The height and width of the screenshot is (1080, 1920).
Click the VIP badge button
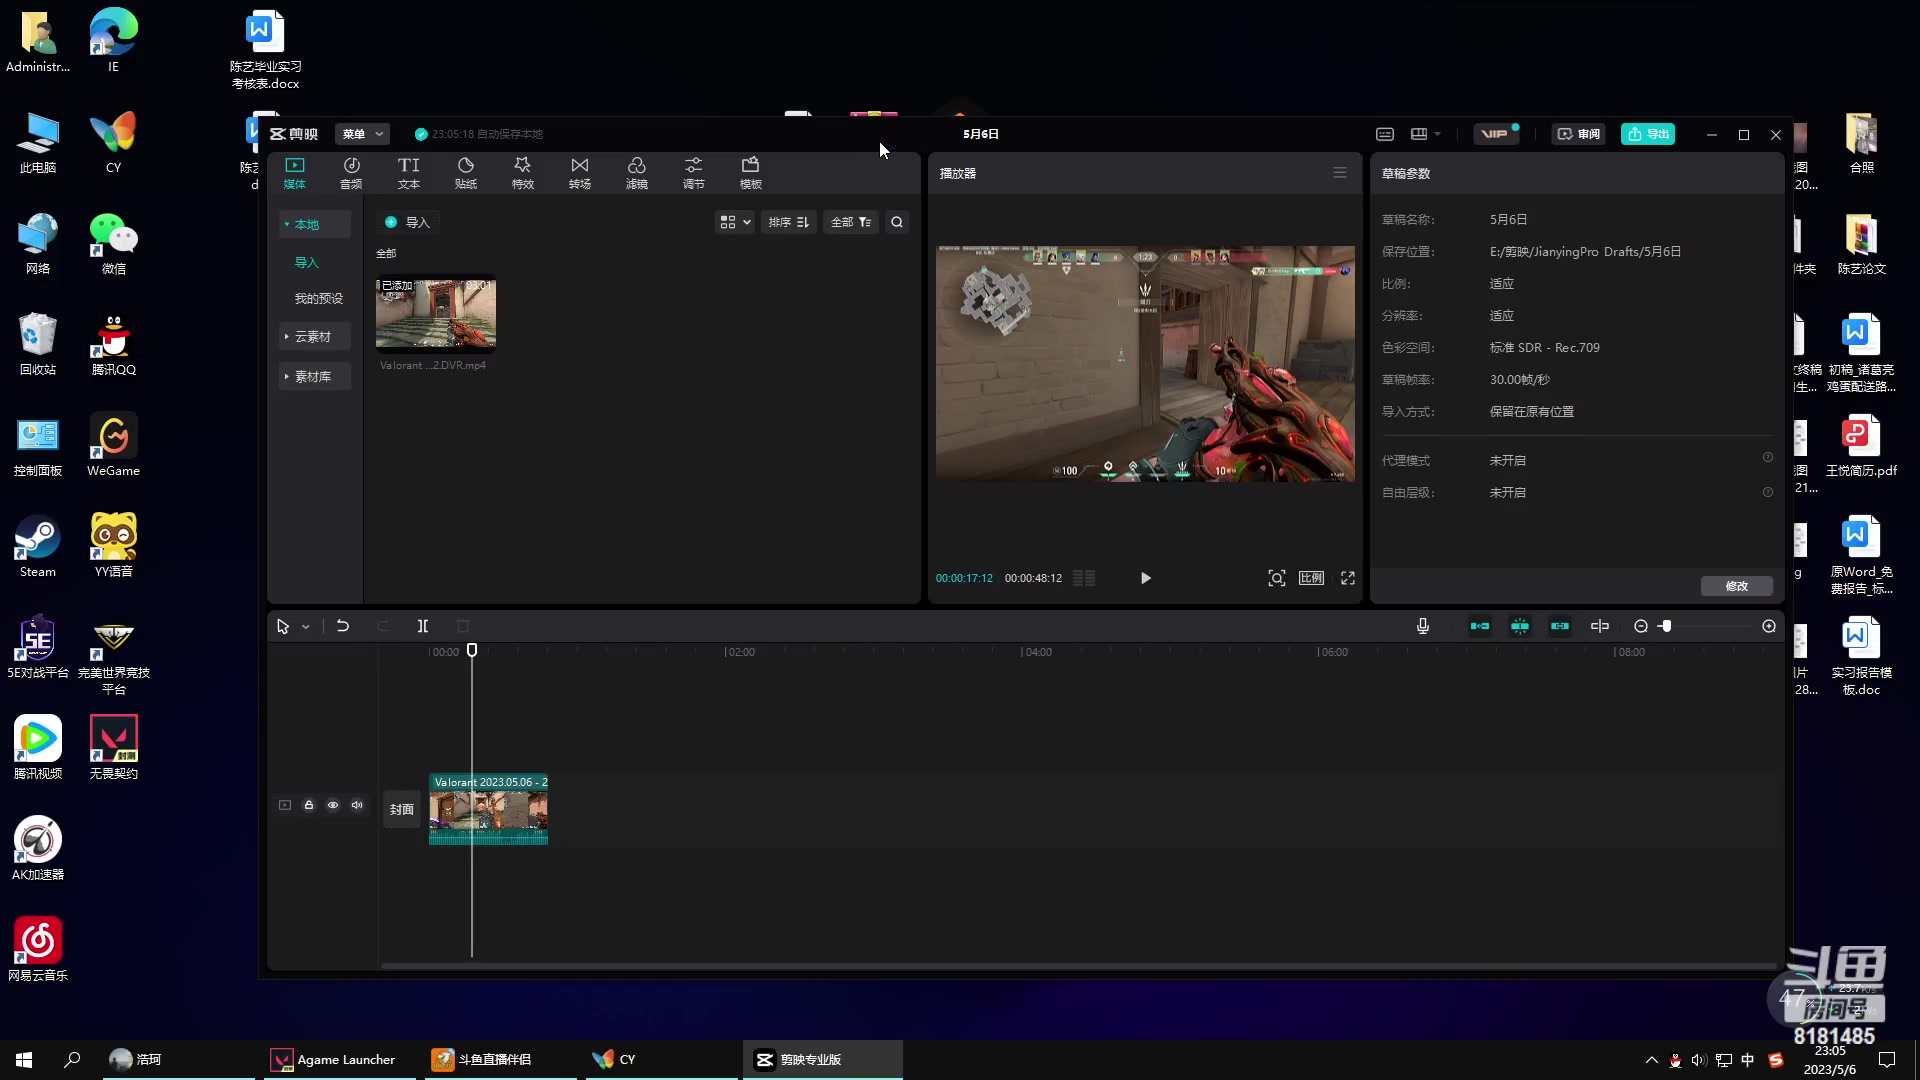pyautogui.click(x=1497, y=134)
